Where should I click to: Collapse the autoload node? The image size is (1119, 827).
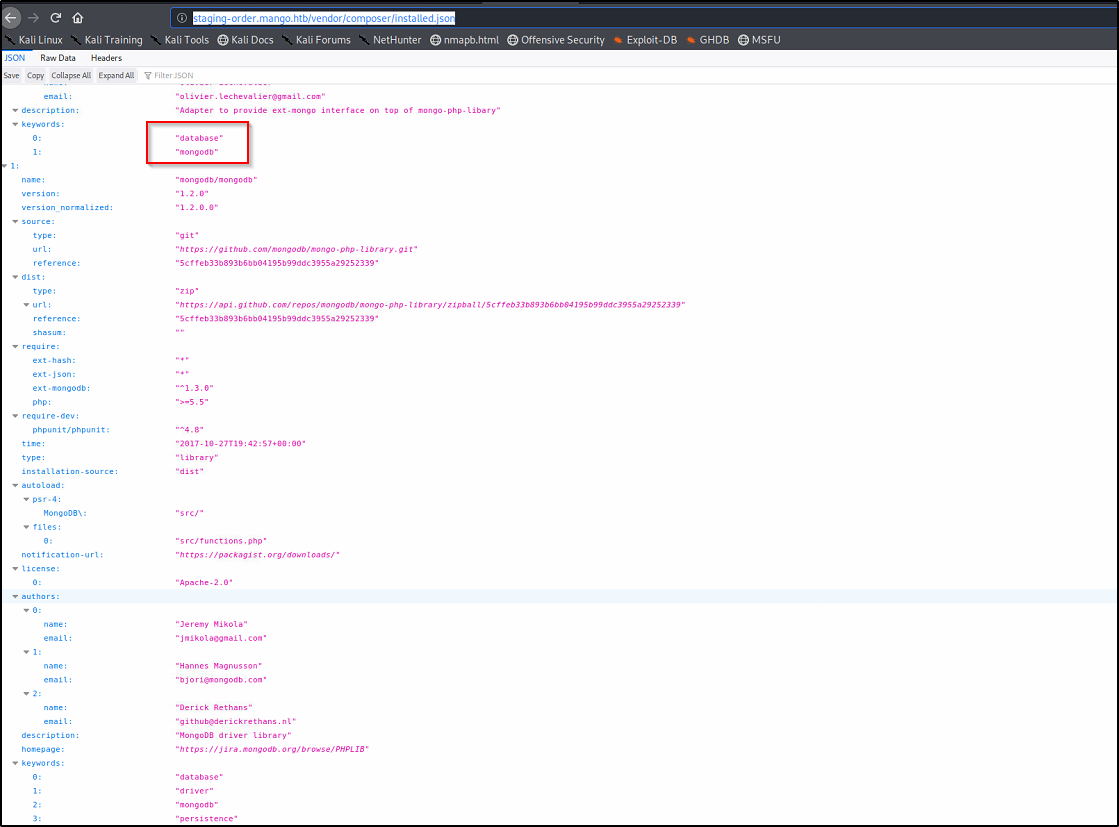[15, 485]
